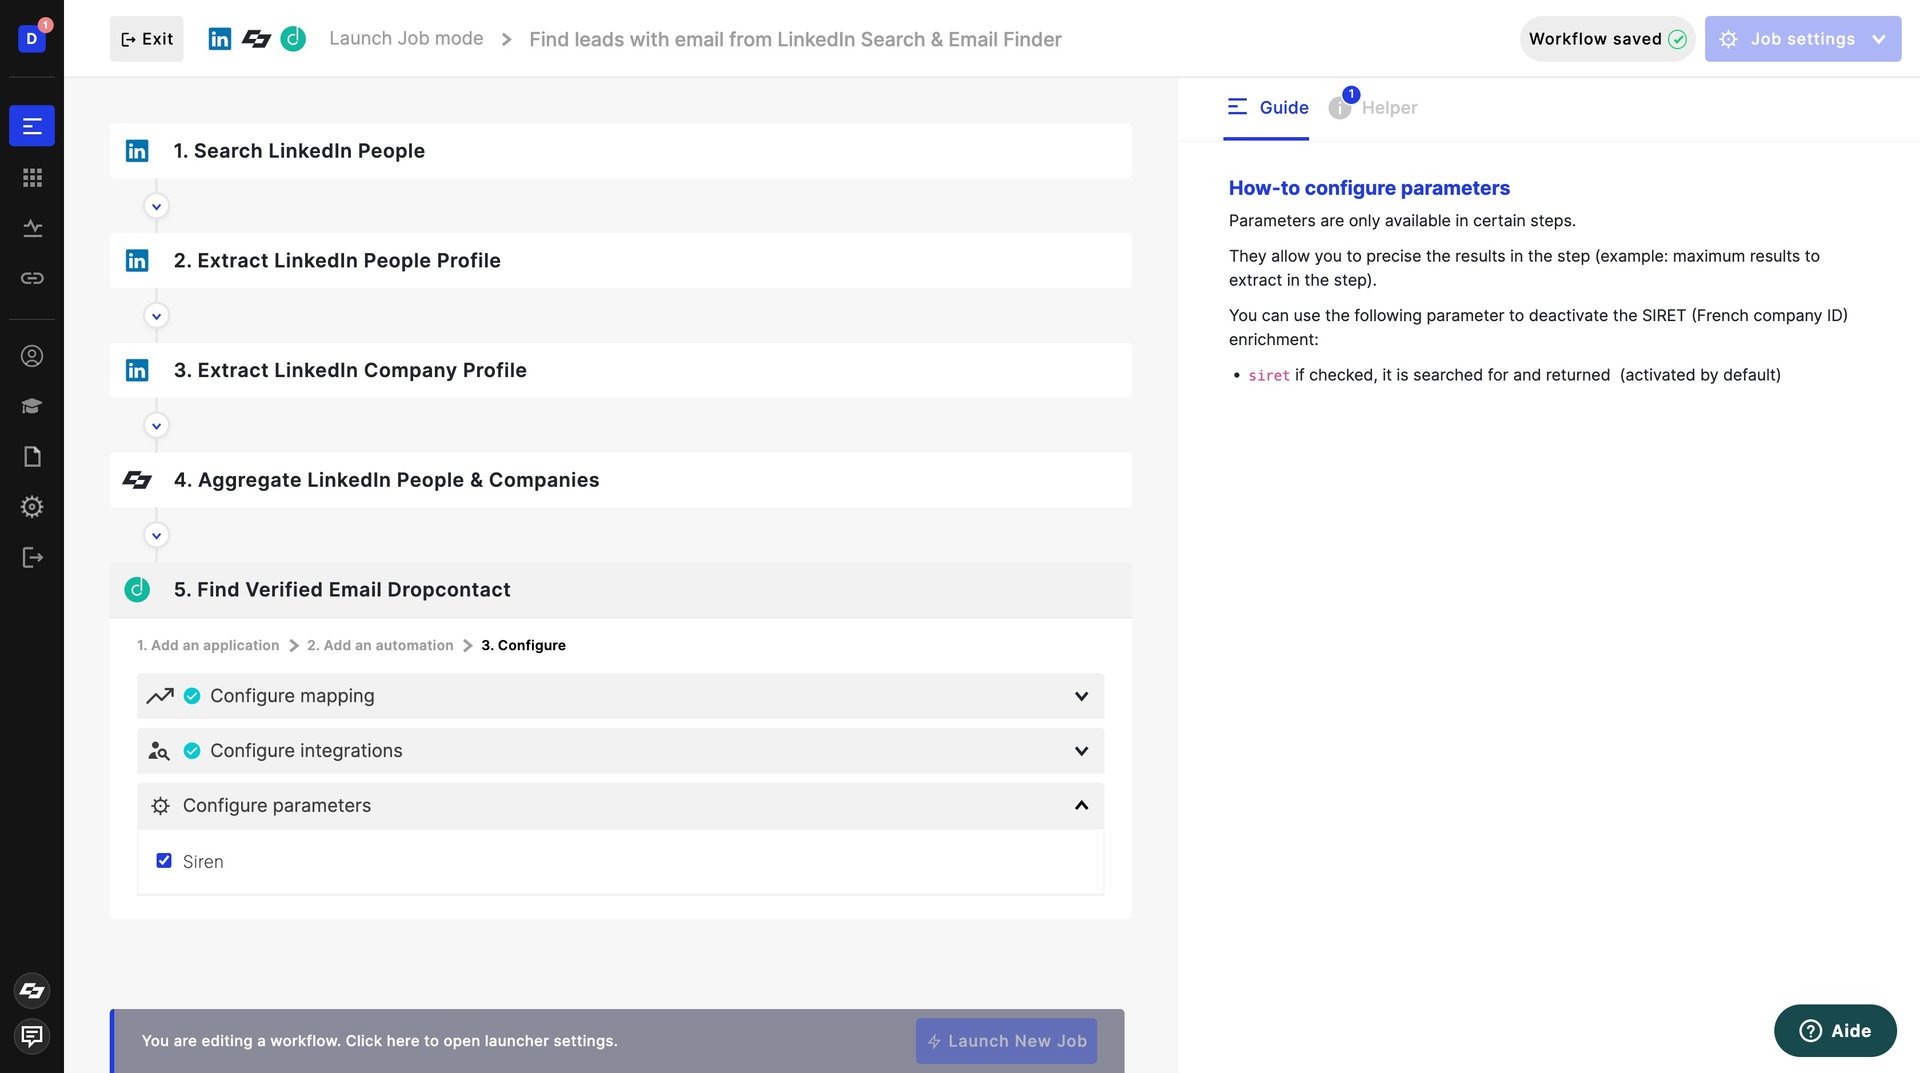The height and width of the screenshot is (1073, 1920).
Task: Click the Configure parameters label
Action: click(x=277, y=806)
